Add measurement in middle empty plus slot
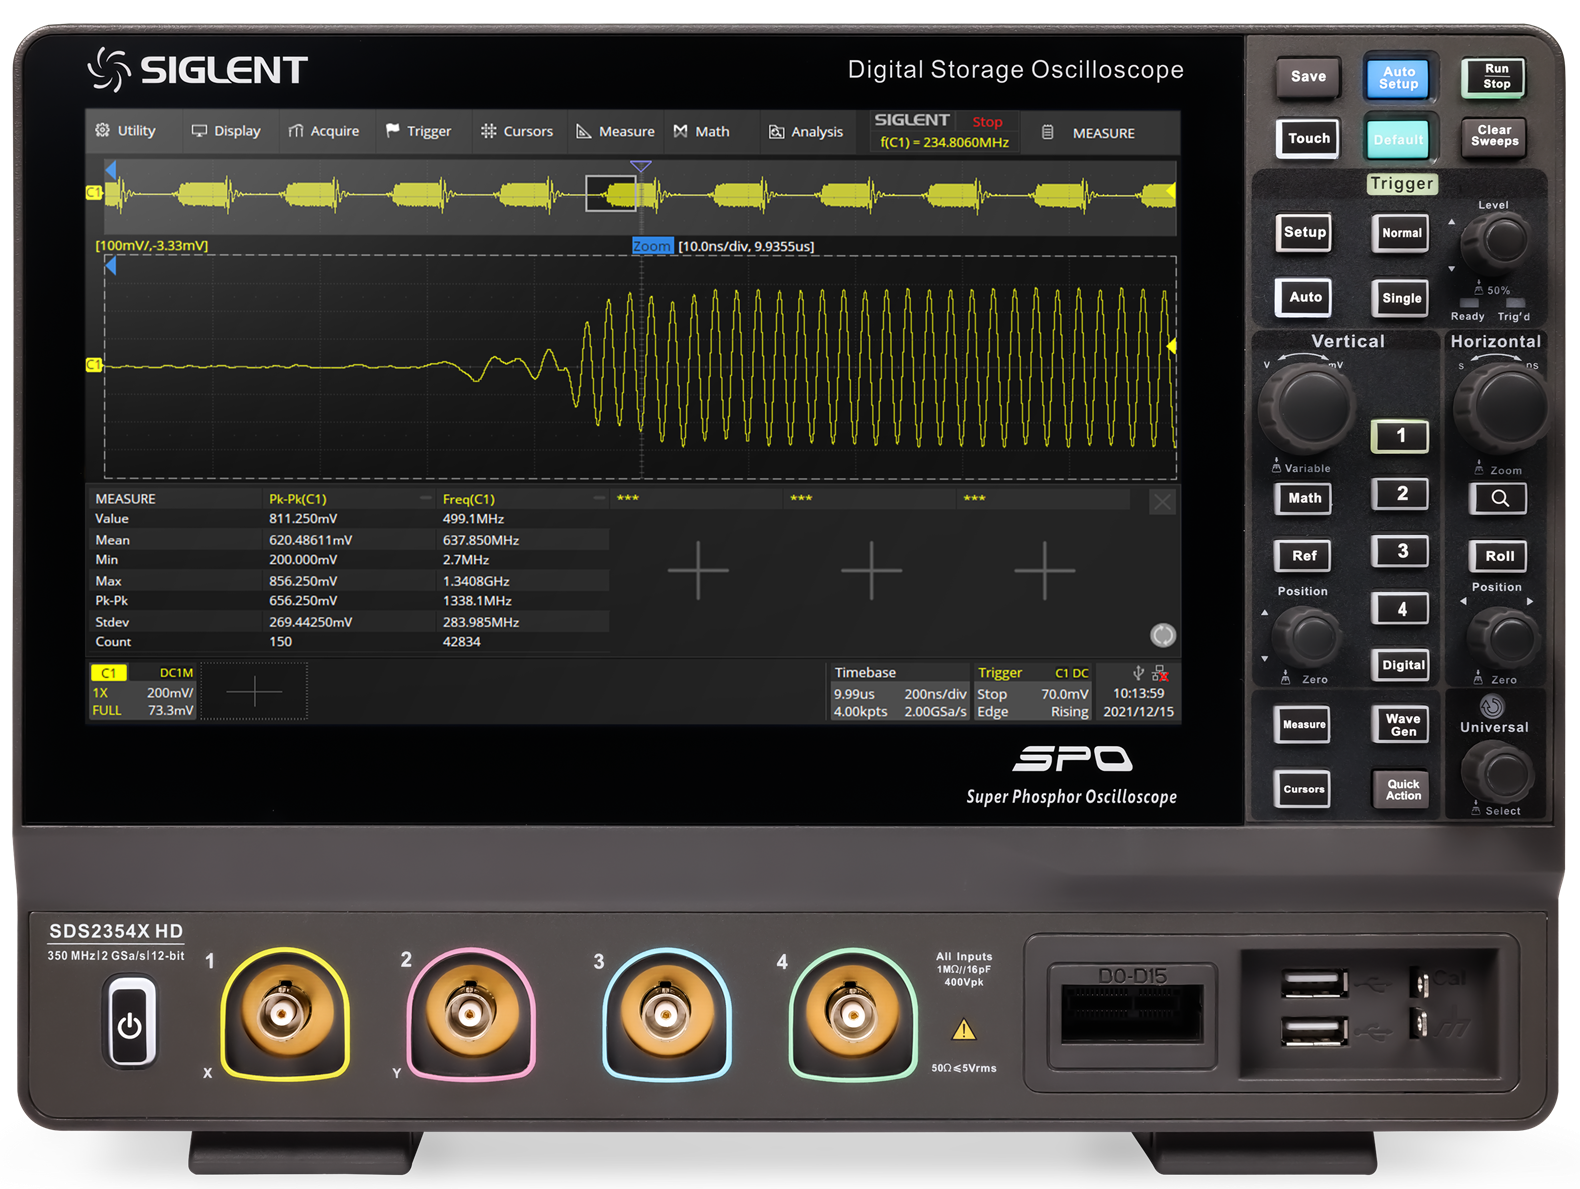Image resolution: width=1580 pixels, height=1189 pixels. pyautogui.click(x=871, y=570)
